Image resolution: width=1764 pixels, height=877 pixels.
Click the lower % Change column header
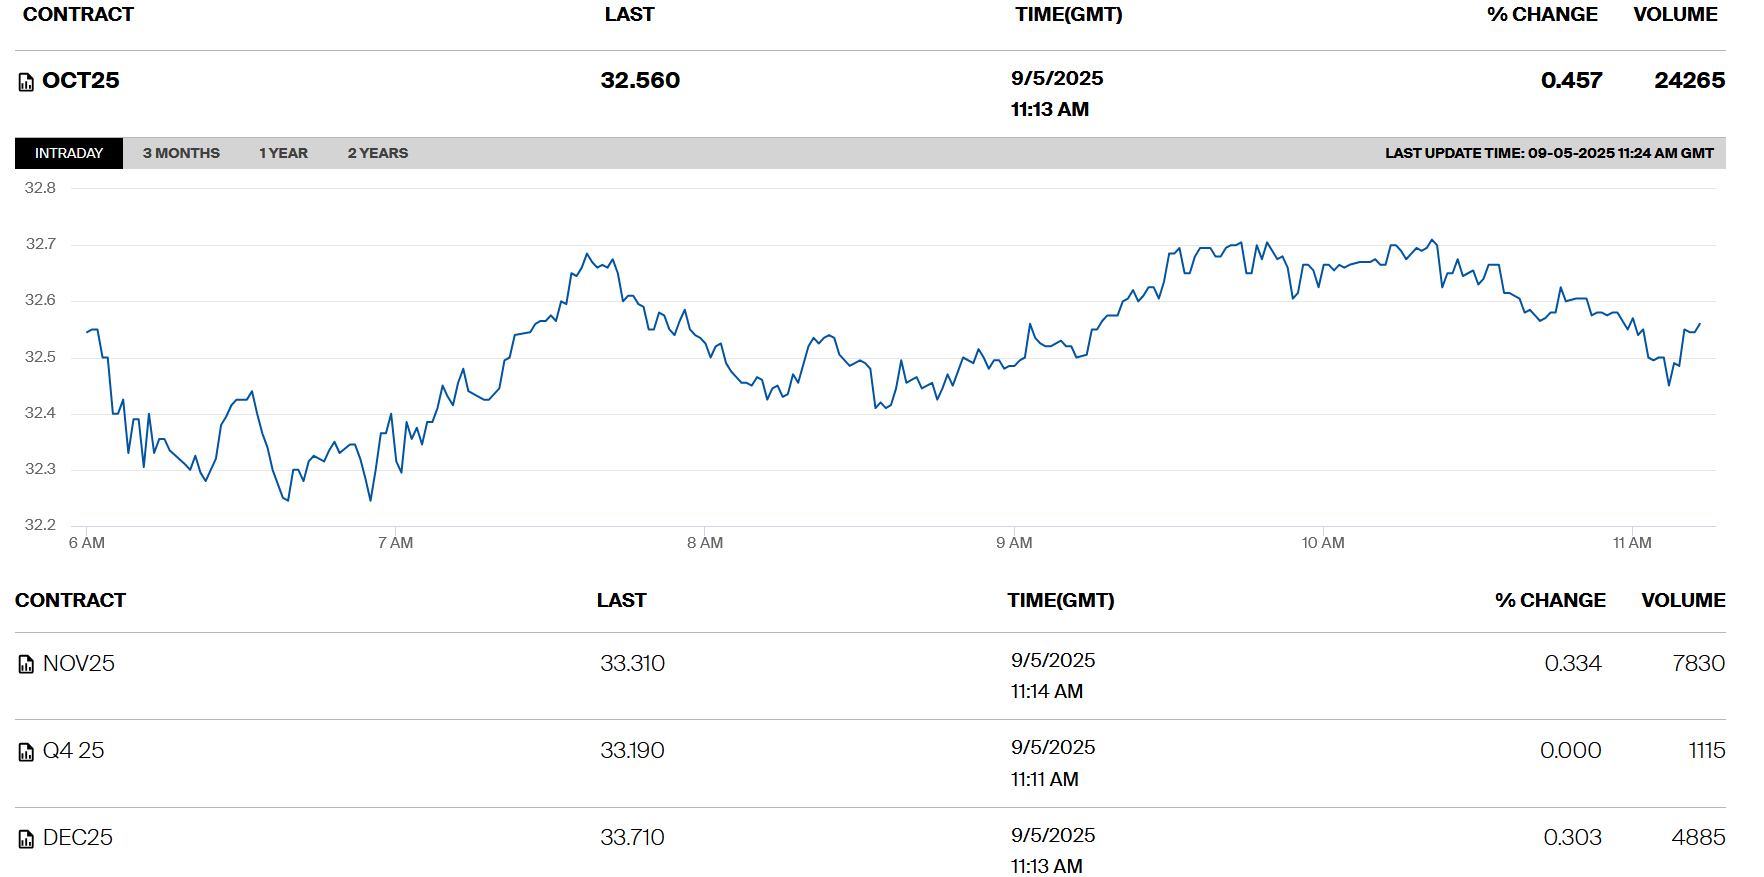pos(1550,600)
